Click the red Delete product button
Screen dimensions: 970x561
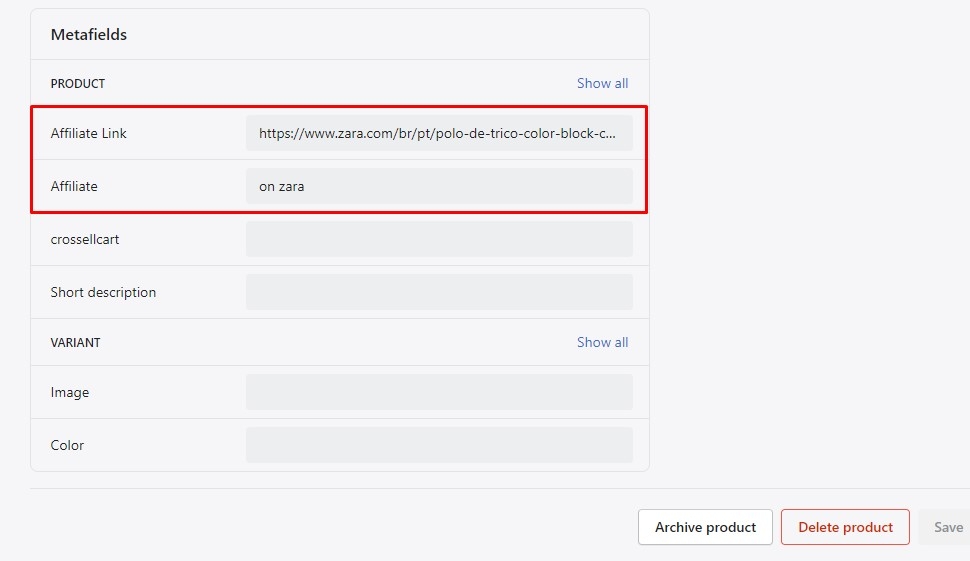point(845,527)
